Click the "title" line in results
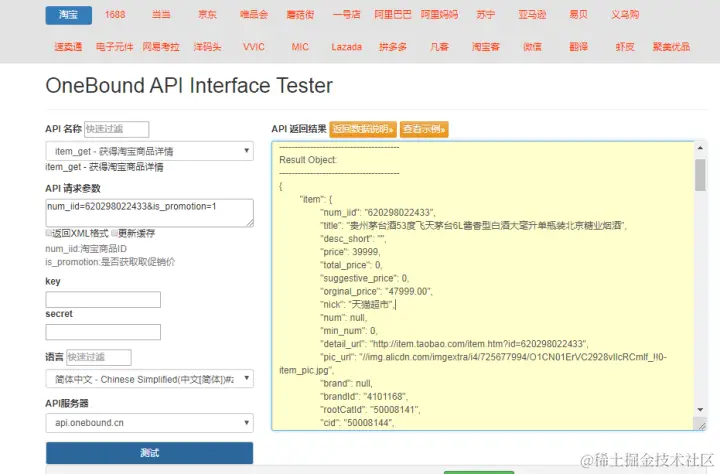The height and width of the screenshot is (474, 720). click(x=473, y=226)
